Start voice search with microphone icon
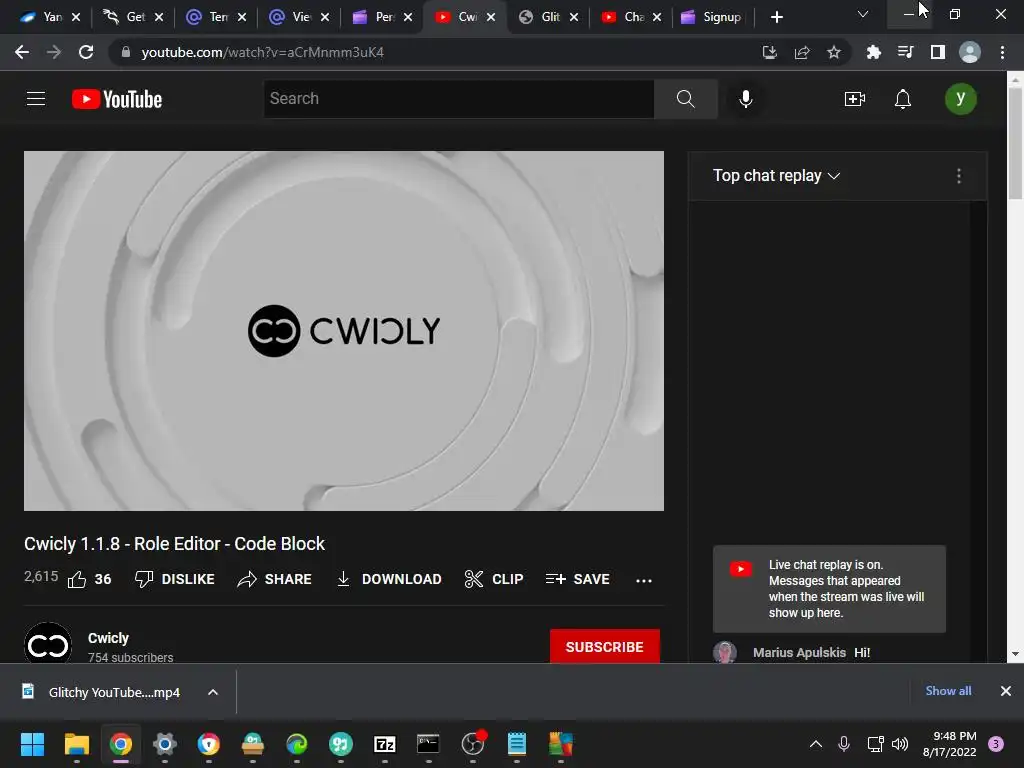 tap(746, 99)
